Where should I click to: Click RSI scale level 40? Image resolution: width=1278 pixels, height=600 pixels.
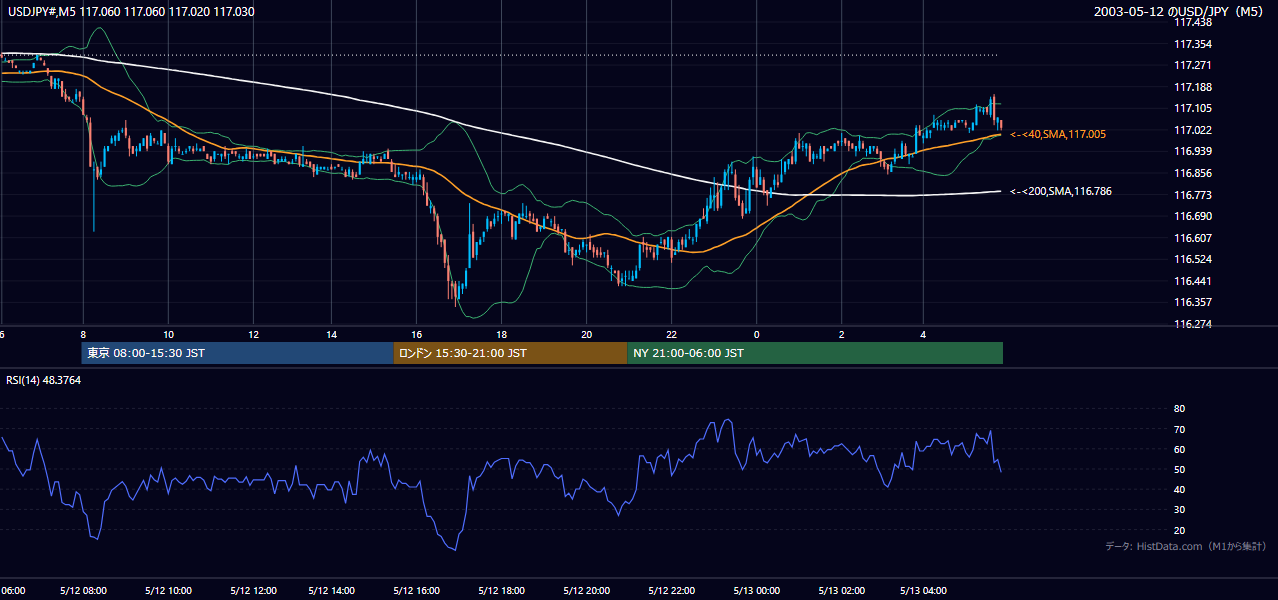pos(1179,489)
